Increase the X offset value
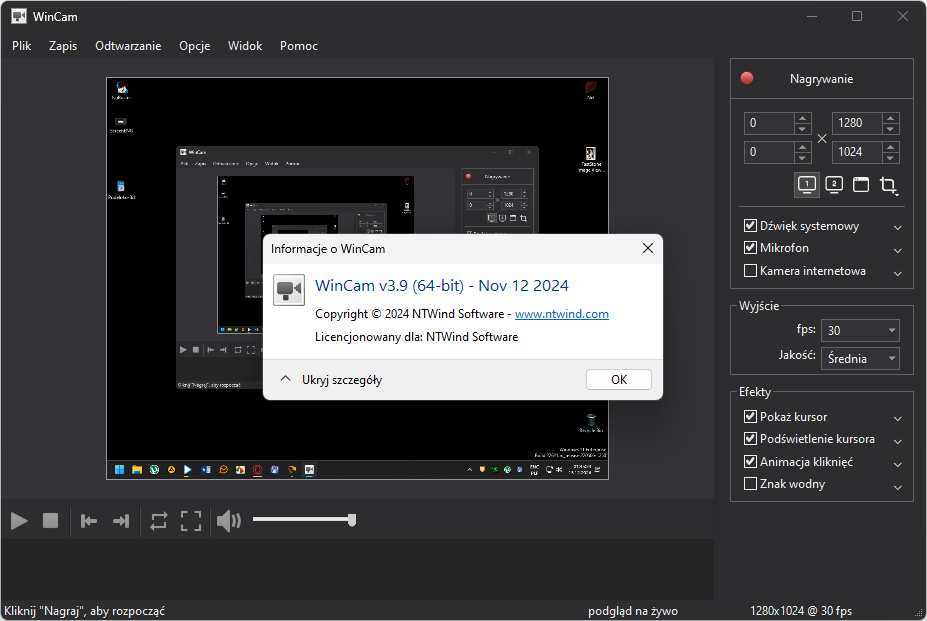 (802, 118)
